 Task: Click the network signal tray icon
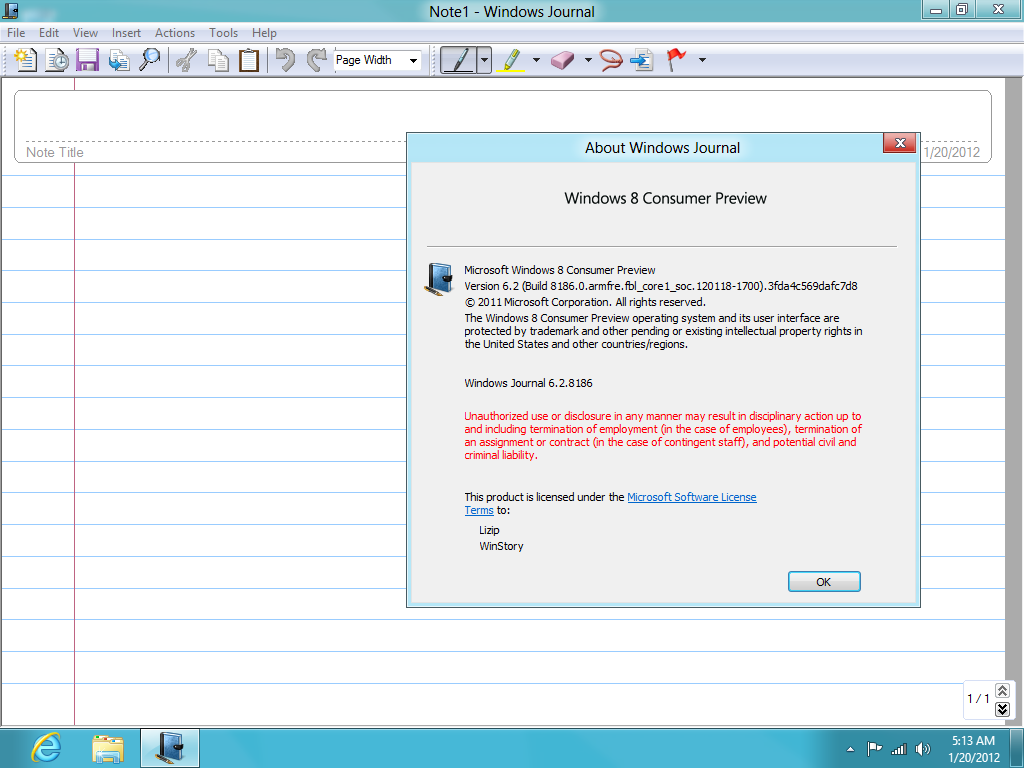tap(899, 749)
